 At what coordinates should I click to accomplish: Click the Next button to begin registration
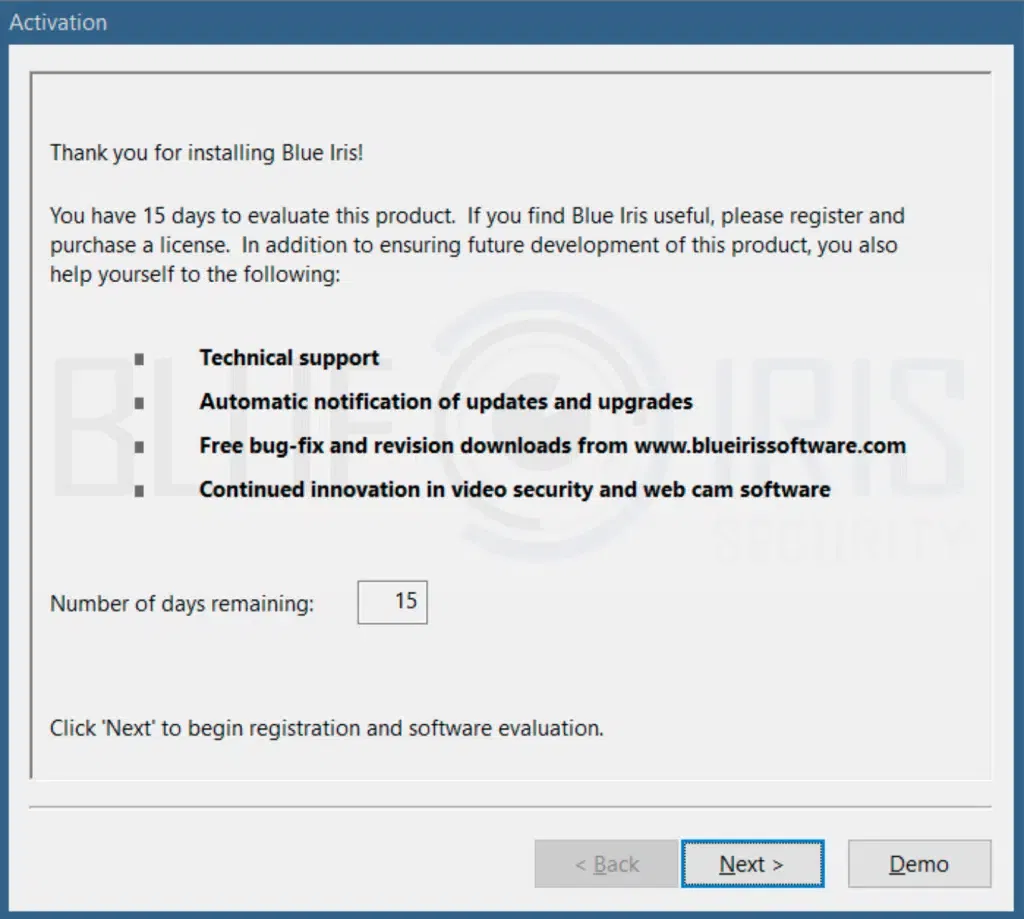752,864
